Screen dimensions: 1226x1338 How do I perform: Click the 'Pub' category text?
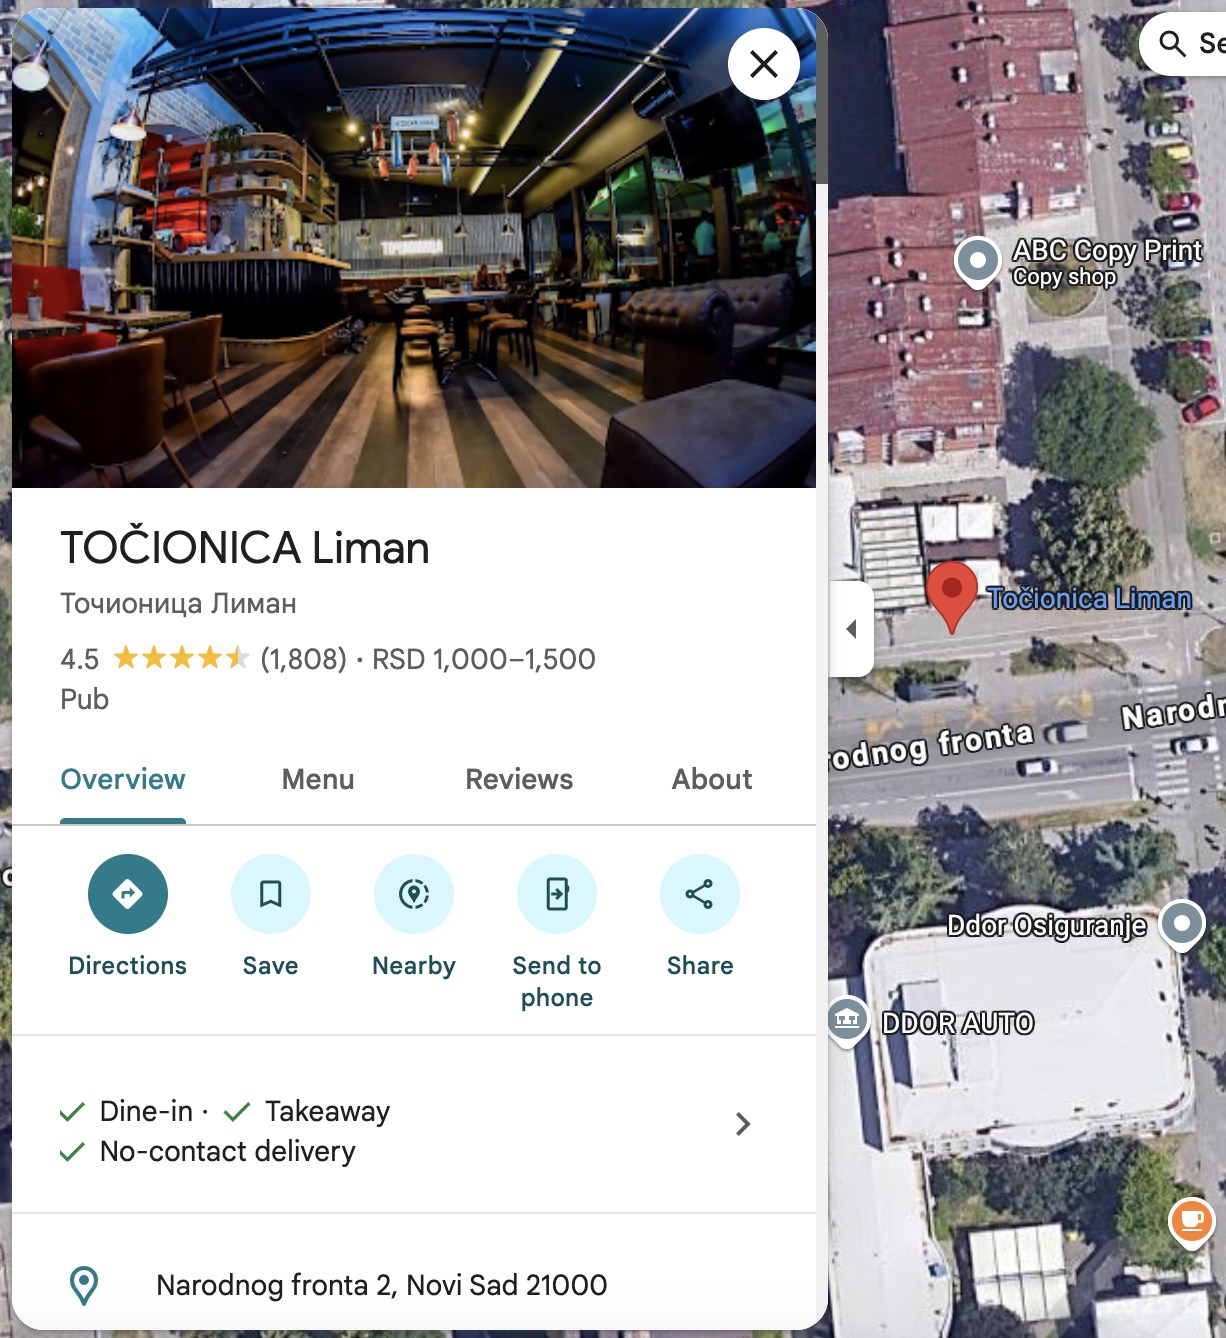tap(84, 699)
